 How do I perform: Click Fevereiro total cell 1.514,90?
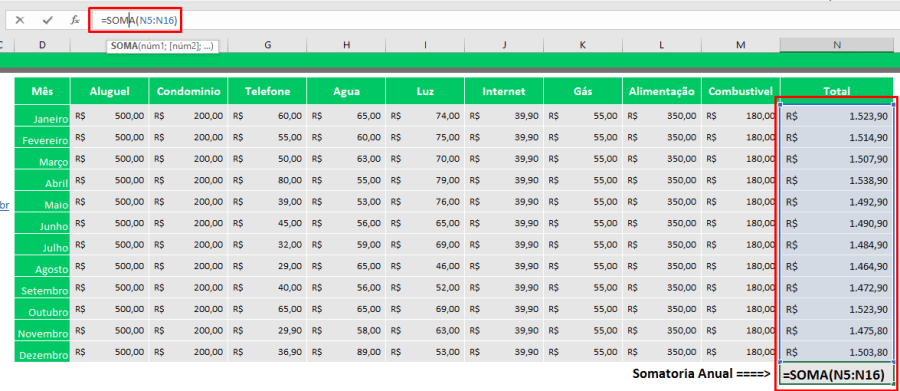(837, 137)
